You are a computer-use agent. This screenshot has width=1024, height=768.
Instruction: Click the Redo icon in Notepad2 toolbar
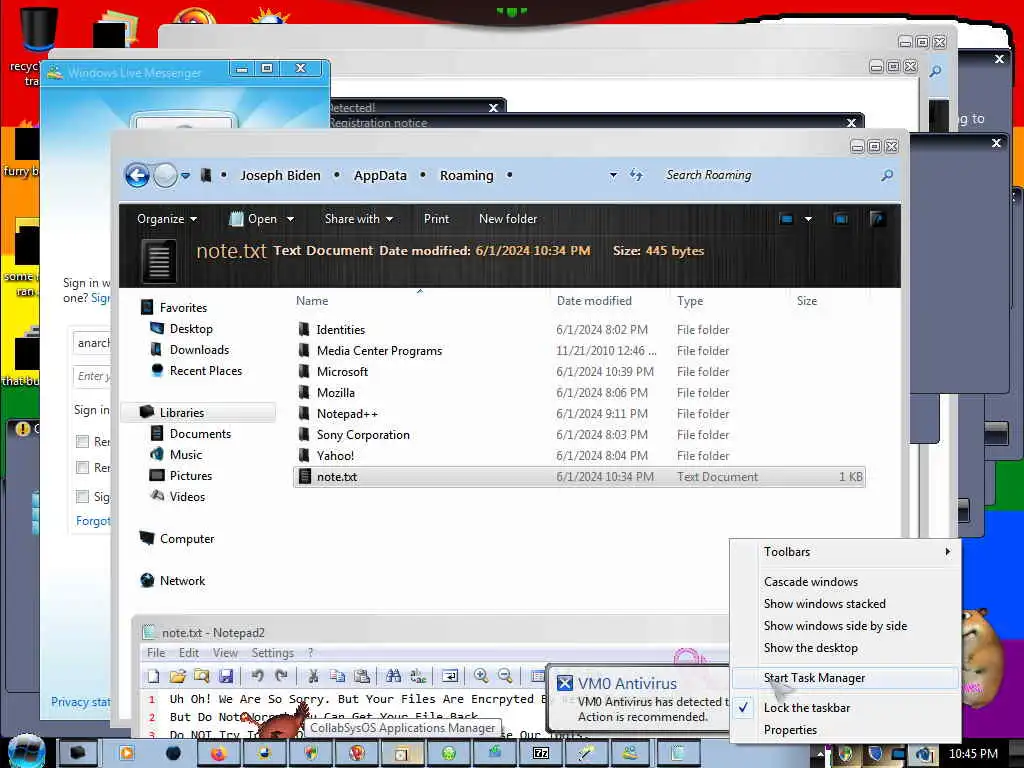[x=281, y=676]
